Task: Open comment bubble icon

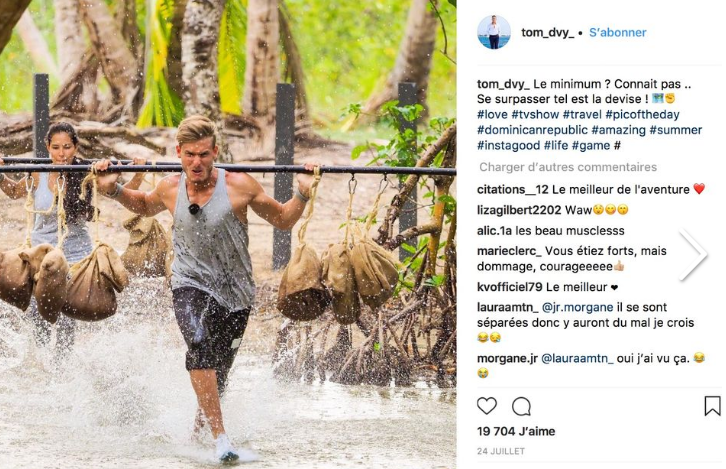Action: (521, 406)
